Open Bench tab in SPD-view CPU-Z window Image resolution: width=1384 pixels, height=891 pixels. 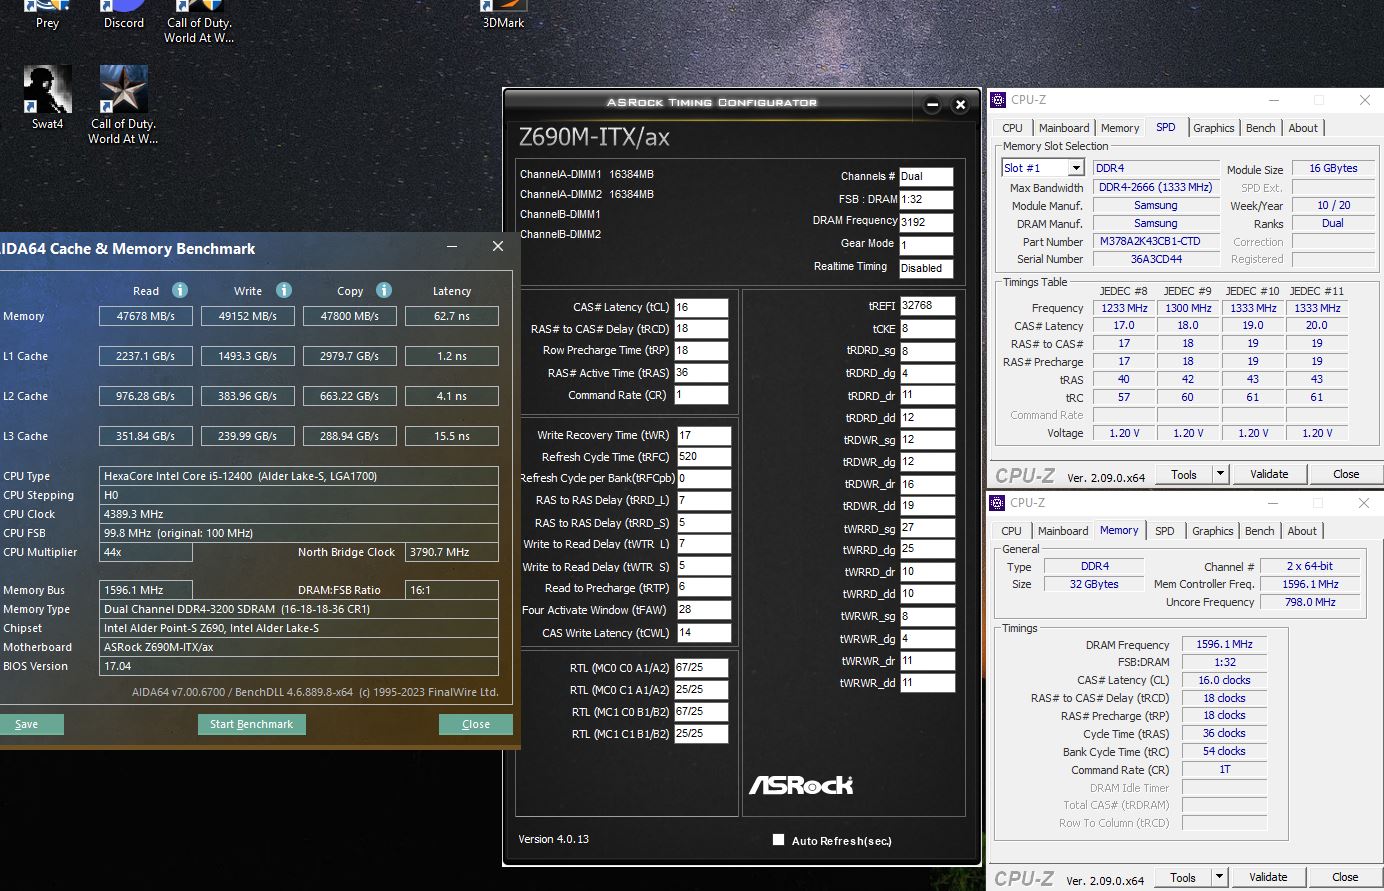(x=1261, y=128)
